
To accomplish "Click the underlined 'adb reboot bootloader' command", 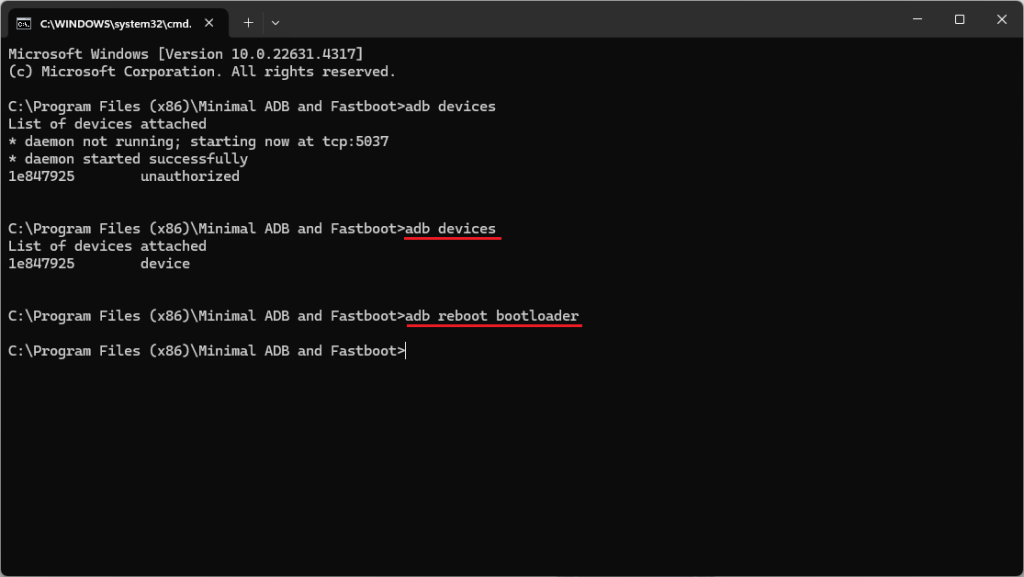I will point(492,316).
